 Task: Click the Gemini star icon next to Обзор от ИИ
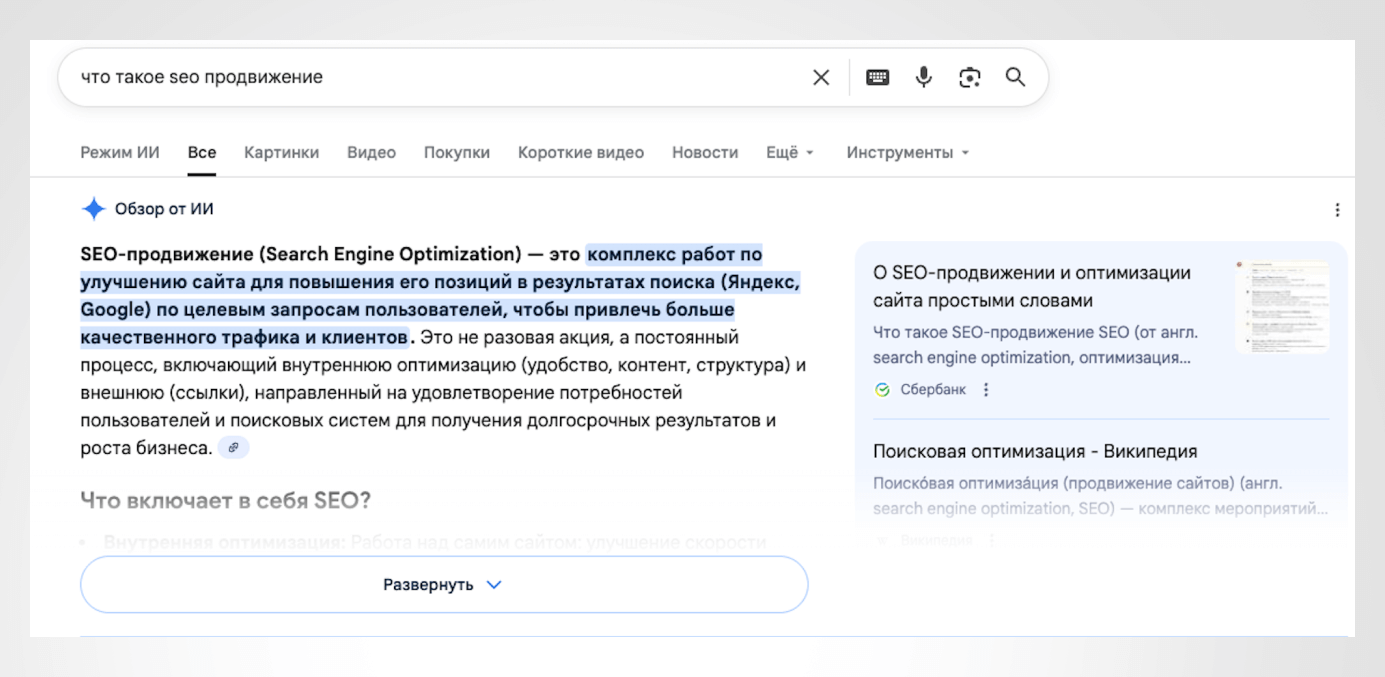point(93,208)
